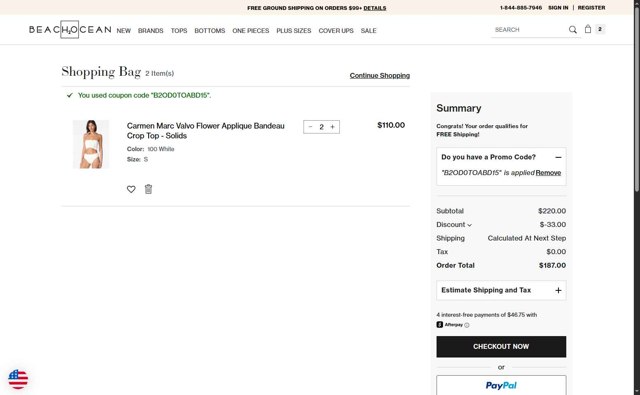Viewport: 640px width, 395px height.
Task: Open the BRANDS menu
Action: pos(151,31)
